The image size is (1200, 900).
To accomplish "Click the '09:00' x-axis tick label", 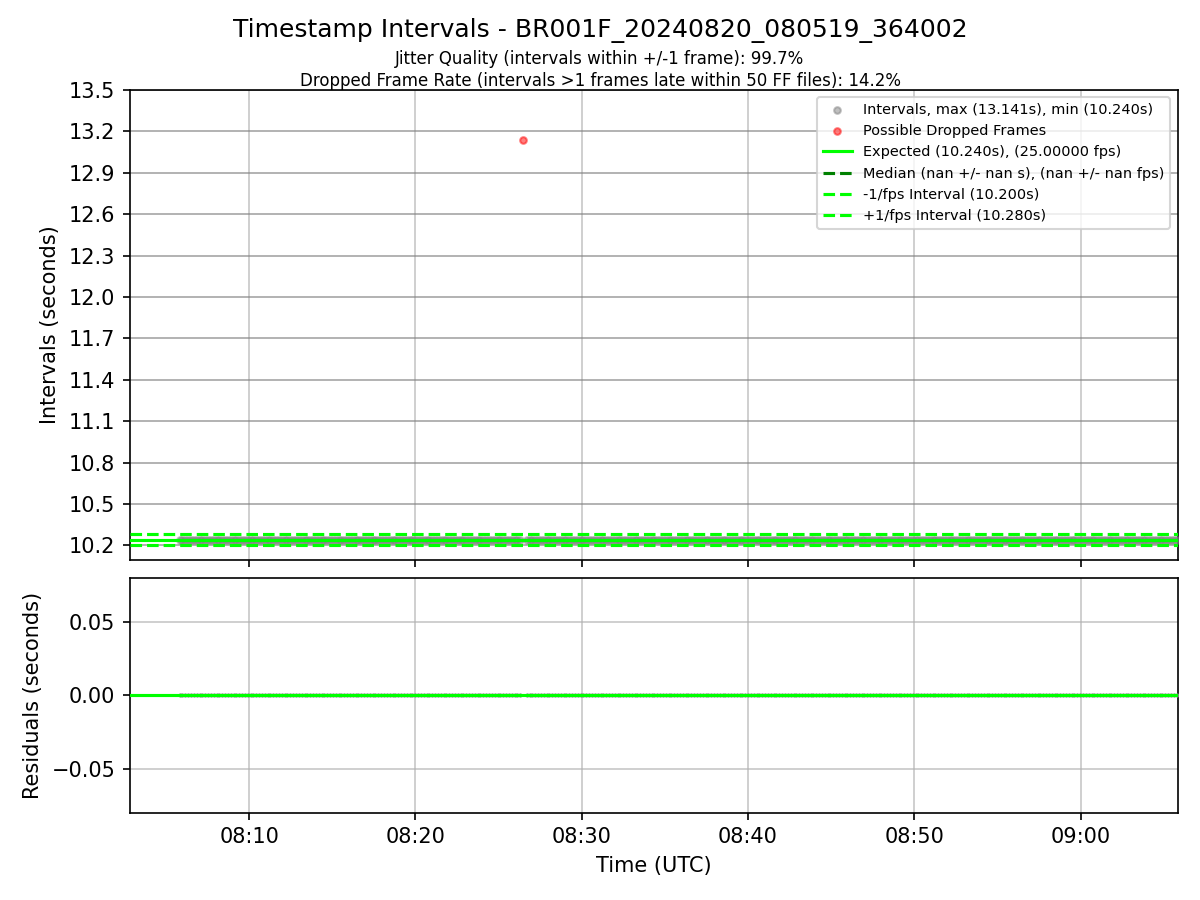I will pyautogui.click(x=1080, y=835).
